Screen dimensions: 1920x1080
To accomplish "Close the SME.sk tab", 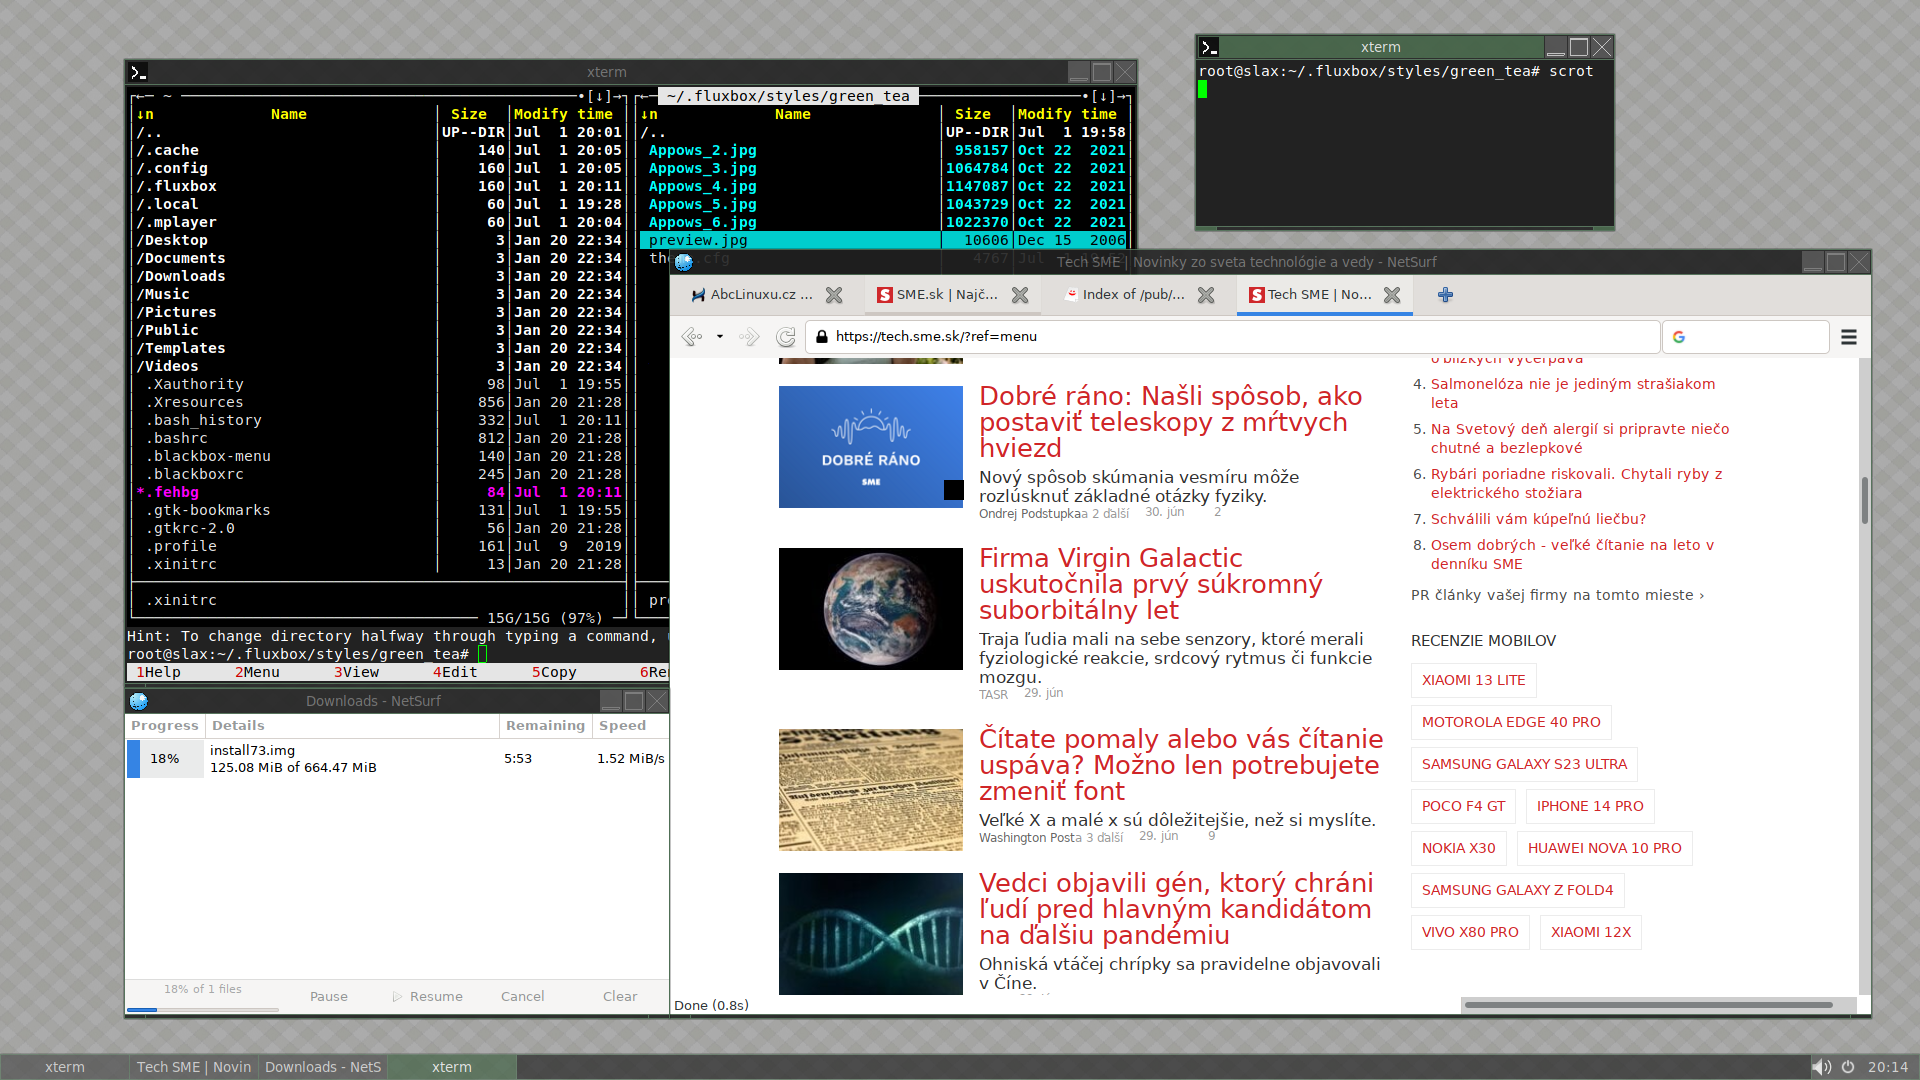I will pyautogui.click(x=1020, y=295).
